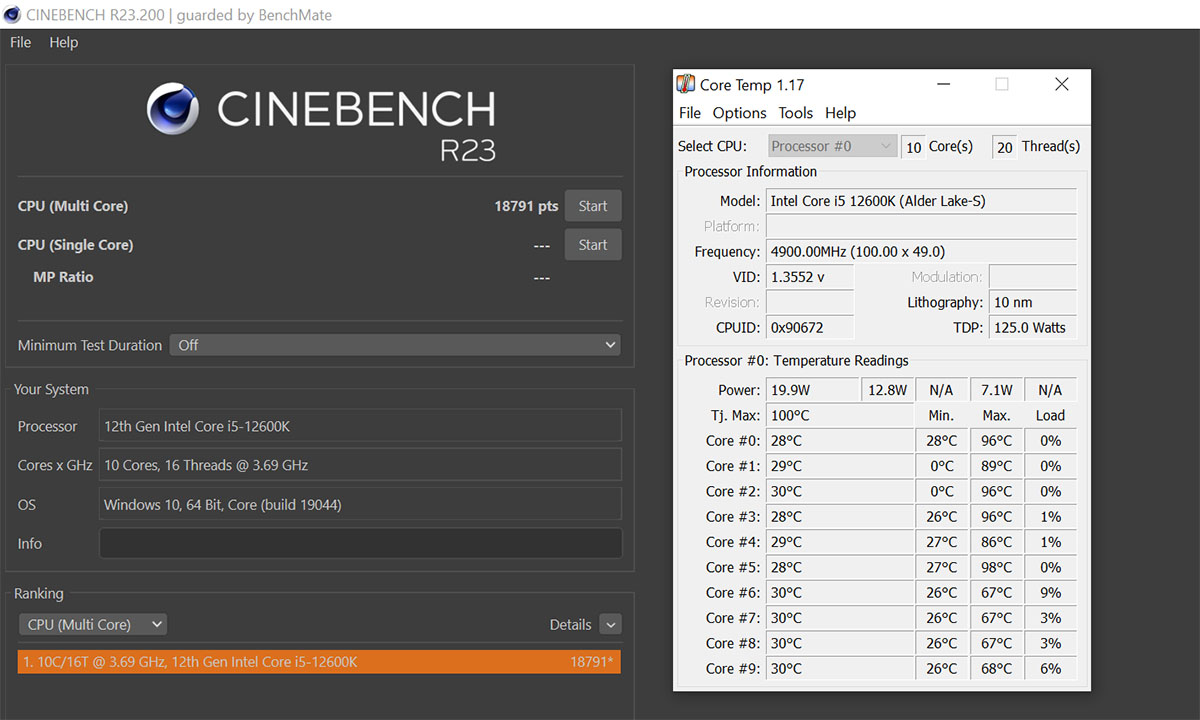The image size is (1200, 720).
Task: Click the Core #5 max temperature 98°C
Action: pos(997,567)
